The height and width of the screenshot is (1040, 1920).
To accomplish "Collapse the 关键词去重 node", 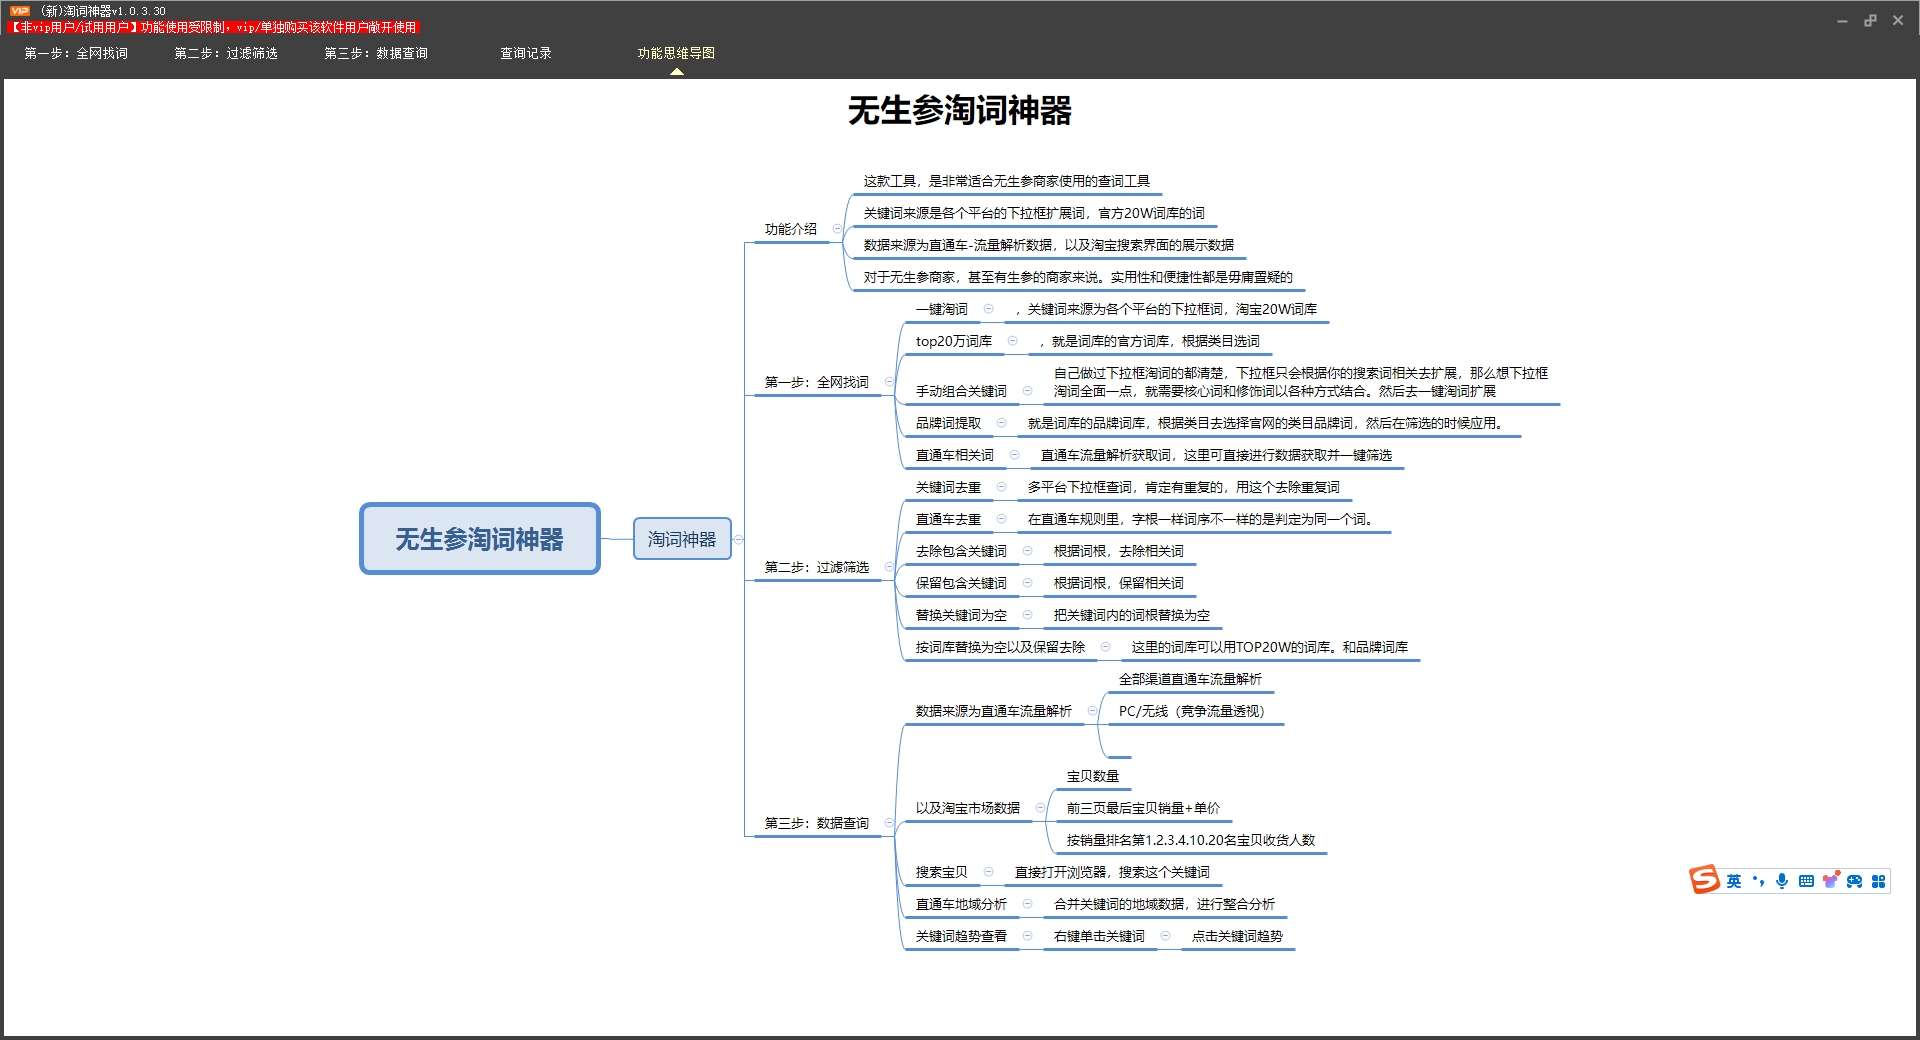I will pyautogui.click(x=1001, y=487).
